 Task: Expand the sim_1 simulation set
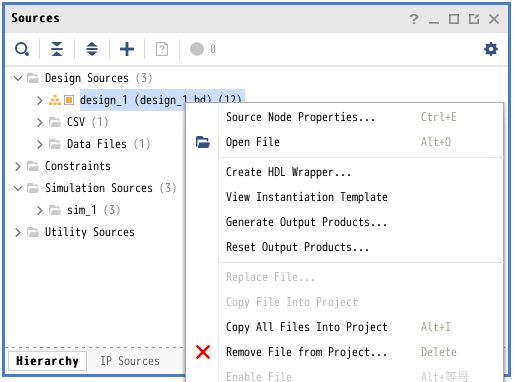coord(40,210)
